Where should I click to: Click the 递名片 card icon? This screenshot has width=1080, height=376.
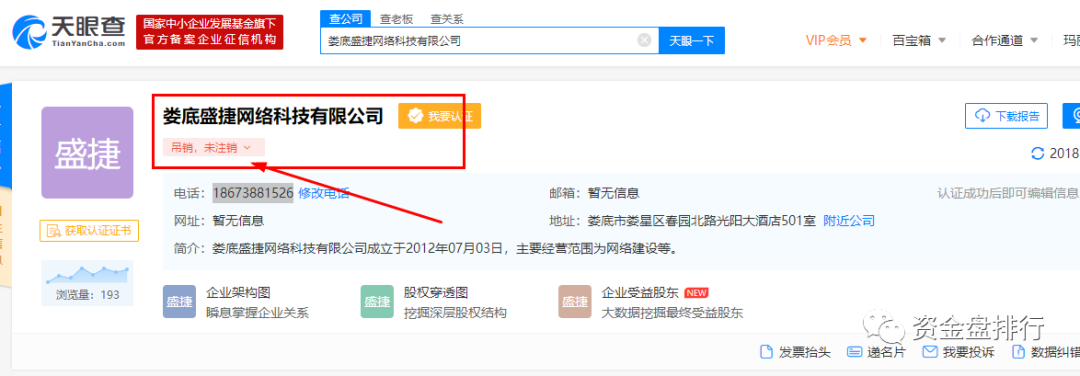click(x=854, y=352)
